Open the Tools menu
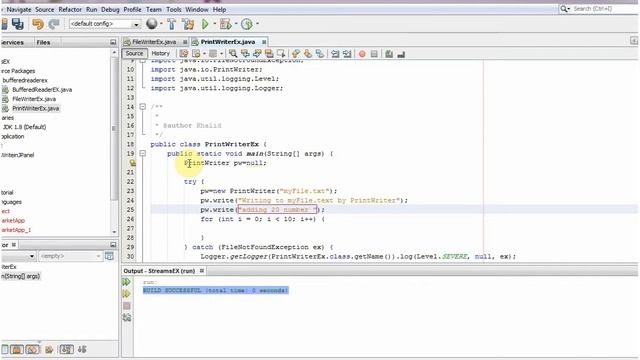 (x=173, y=9)
